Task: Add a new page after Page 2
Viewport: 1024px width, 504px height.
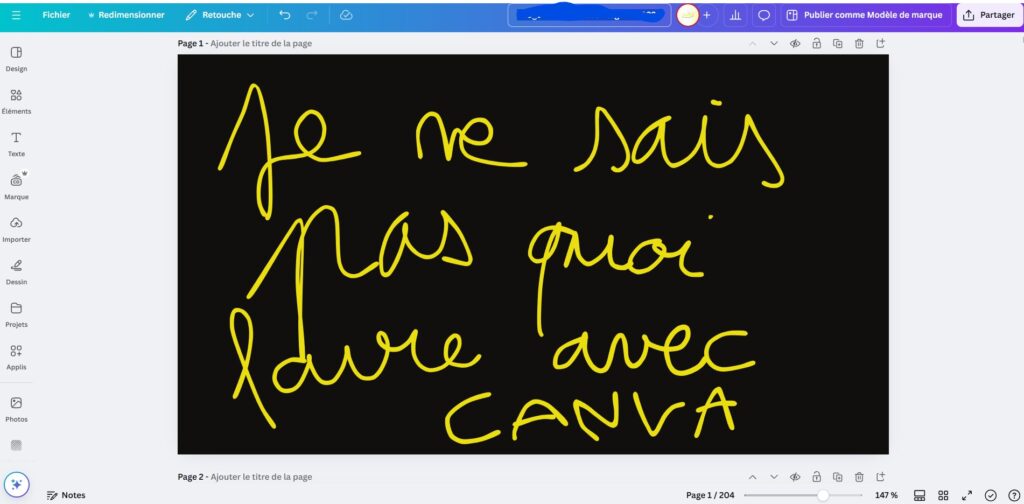Action: pyautogui.click(x=880, y=477)
